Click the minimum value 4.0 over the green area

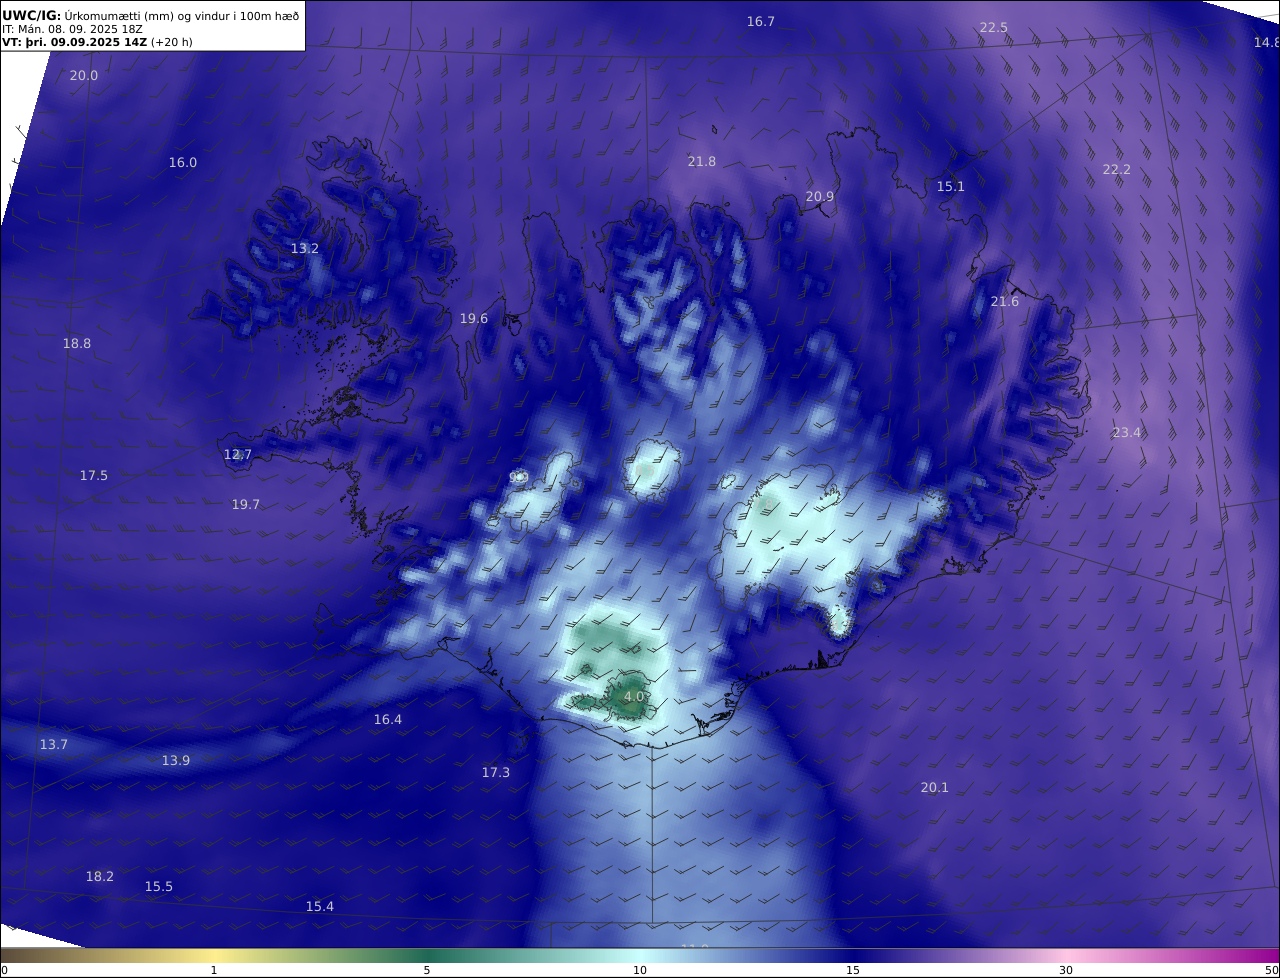click(634, 697)
